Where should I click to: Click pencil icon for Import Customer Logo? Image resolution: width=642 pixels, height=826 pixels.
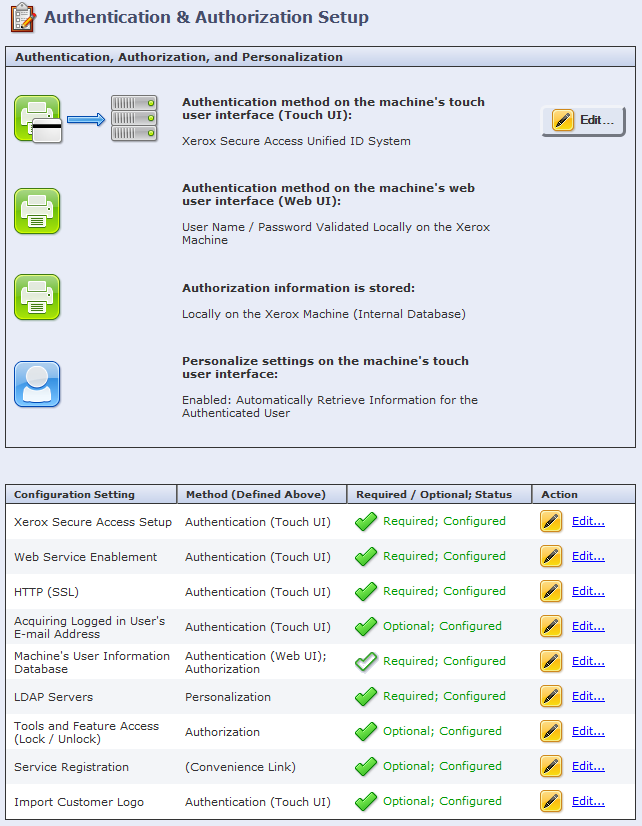coord(551,801)
